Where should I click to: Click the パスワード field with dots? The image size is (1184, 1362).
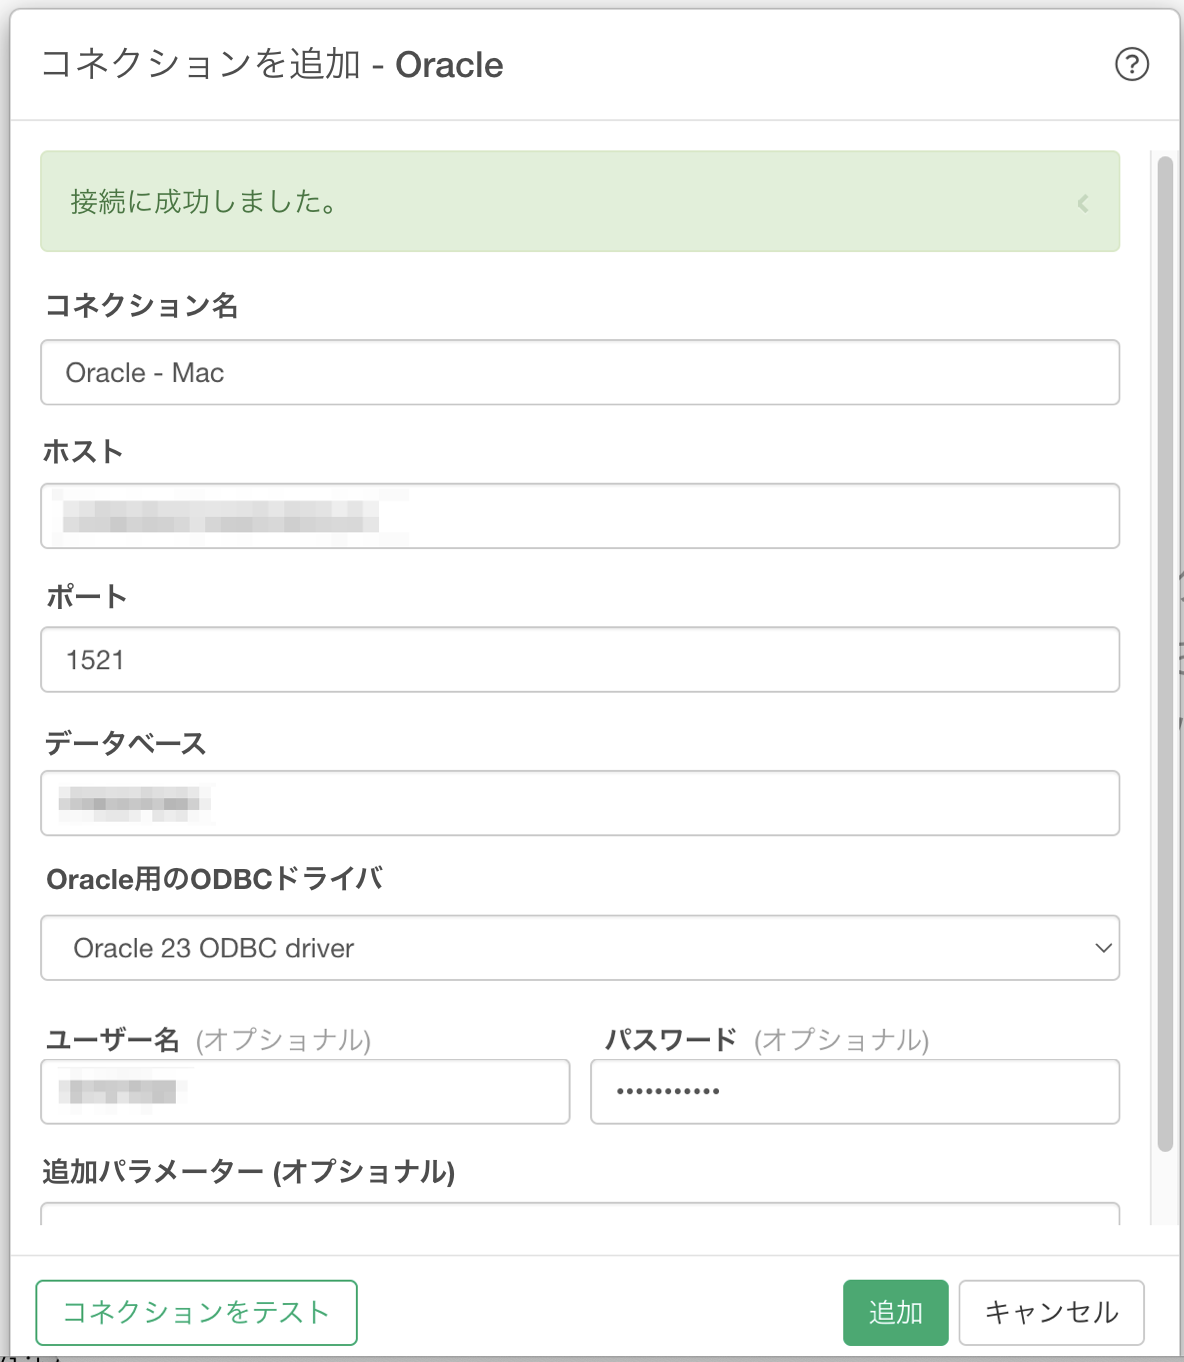click(x=855, y=1092)
